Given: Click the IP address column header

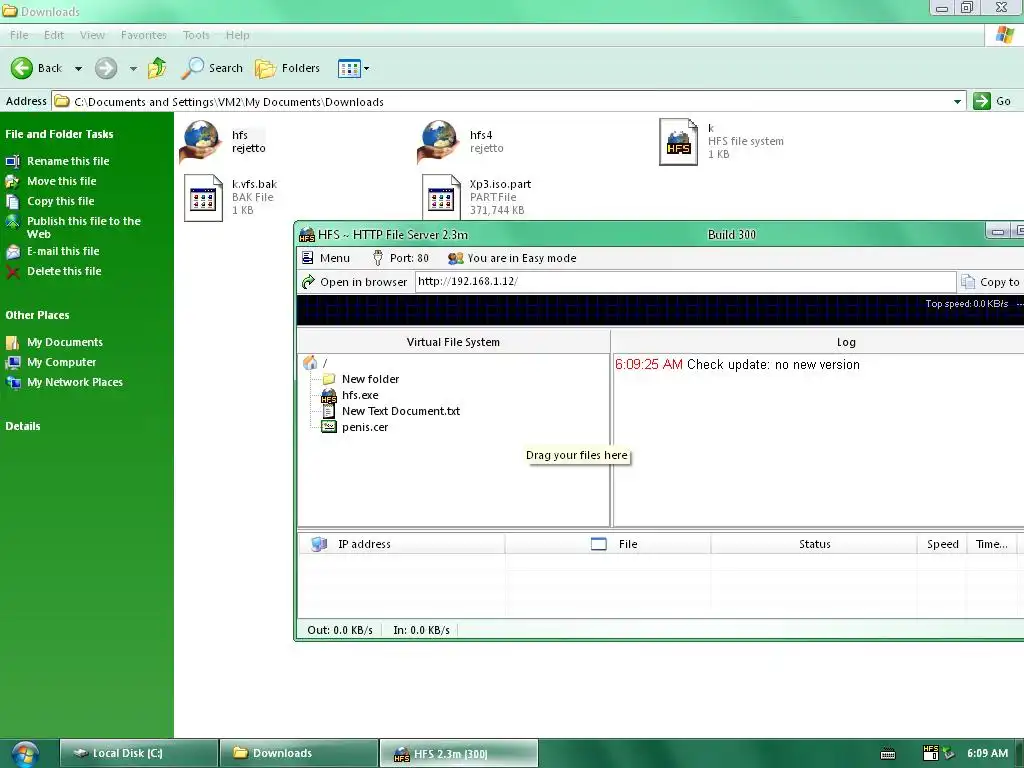Looking at the screenshot, I should (x=402, y=544).
